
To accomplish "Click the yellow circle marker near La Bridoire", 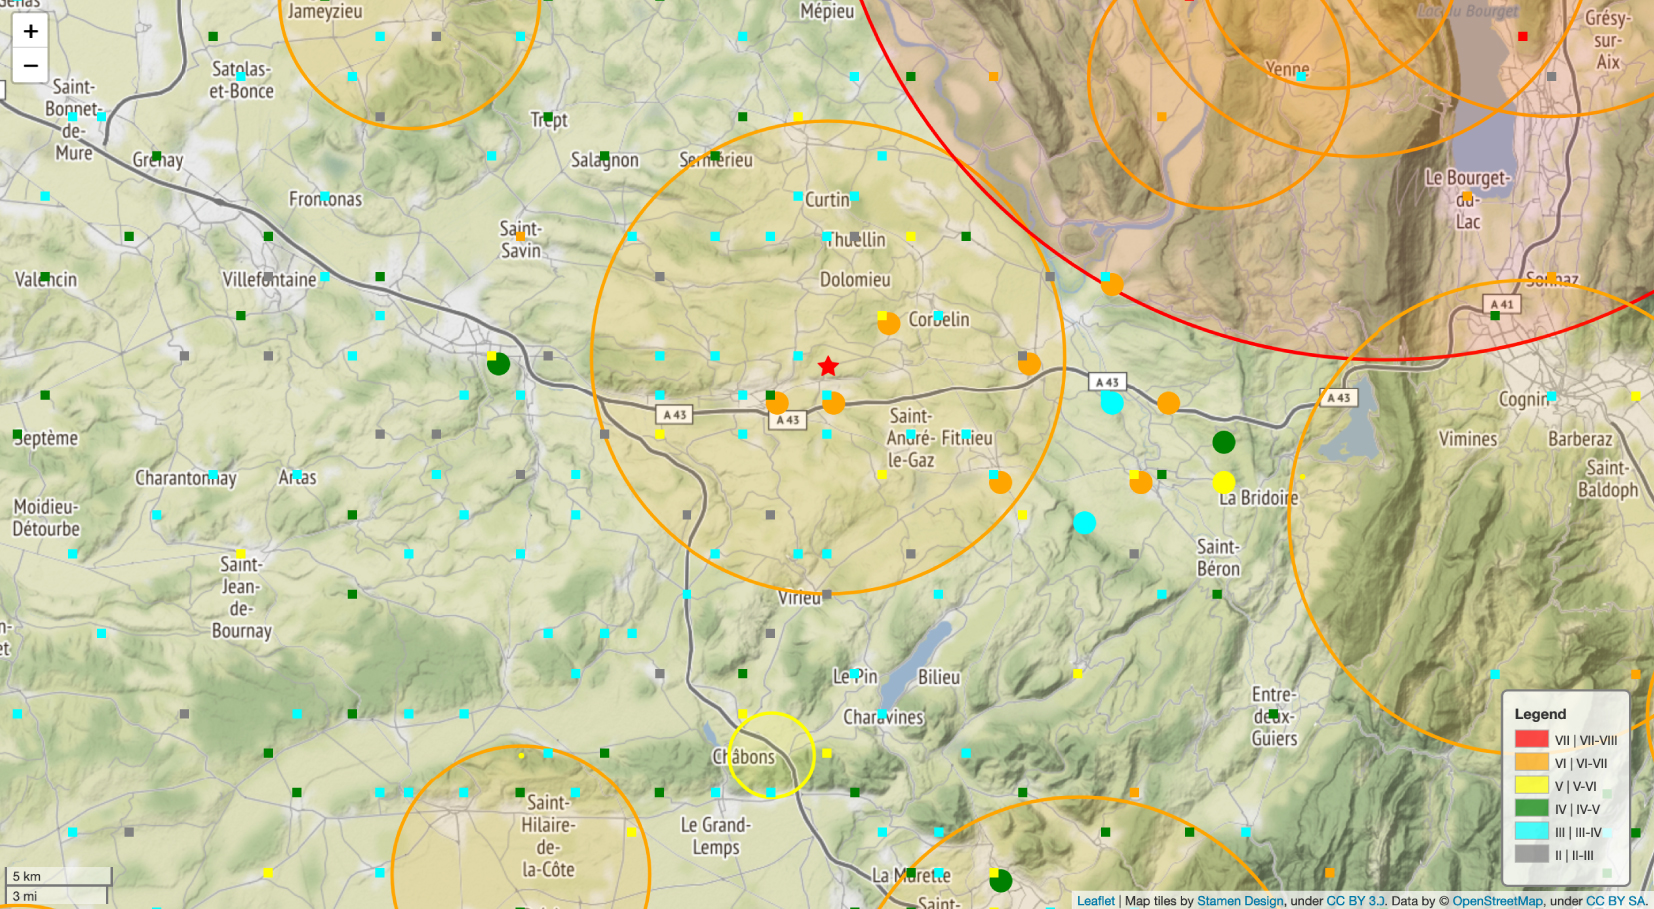I will pyautogui.click(x=1224, y=483).
